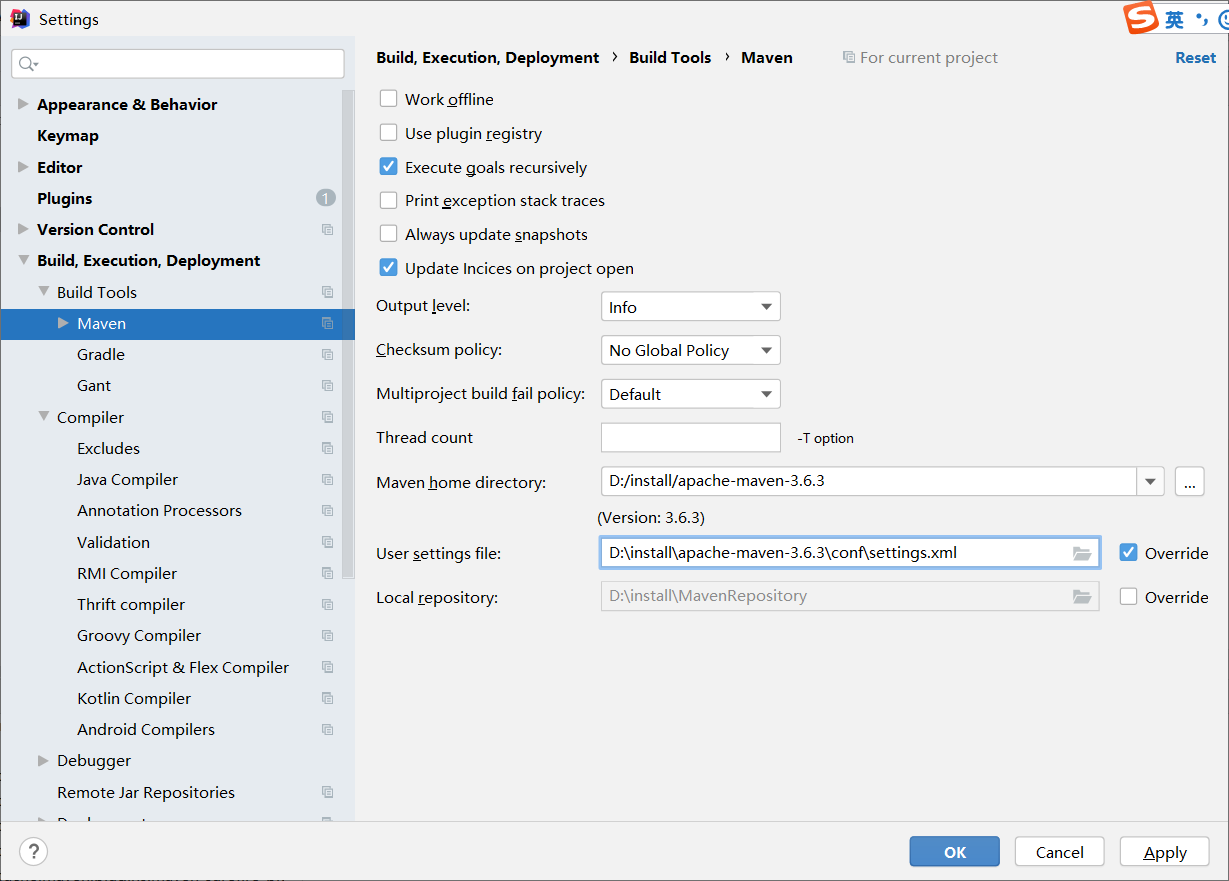
Task: Open the Keymap settings page
Action: point(68,136)
